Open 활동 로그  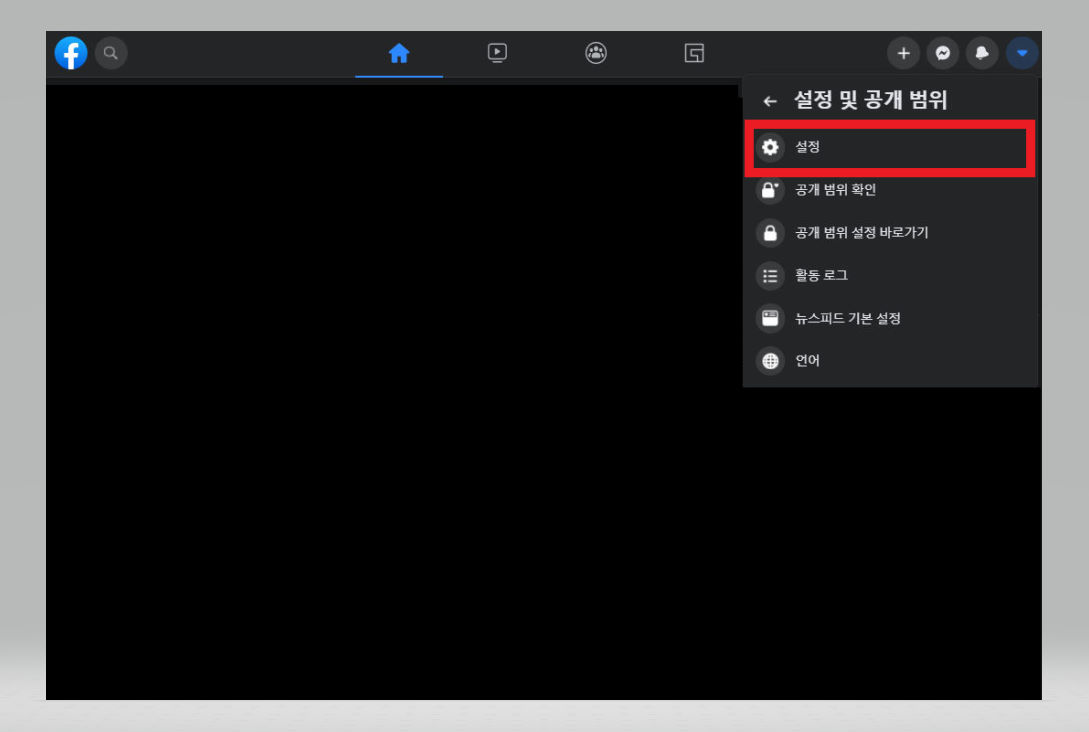[890, 276]
